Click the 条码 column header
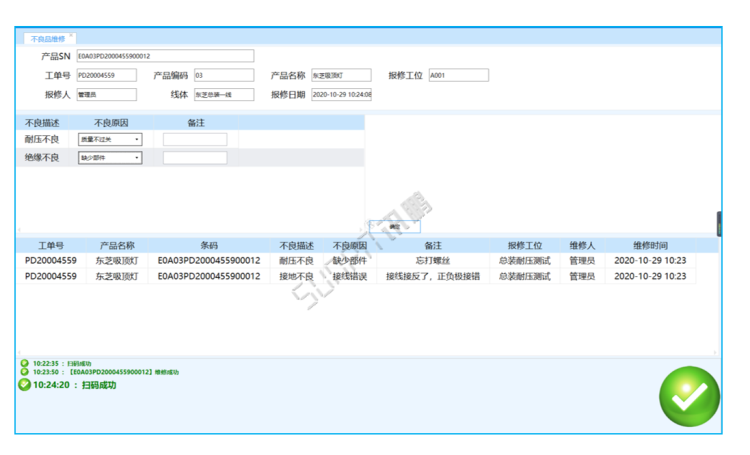 tap(209, 245)
